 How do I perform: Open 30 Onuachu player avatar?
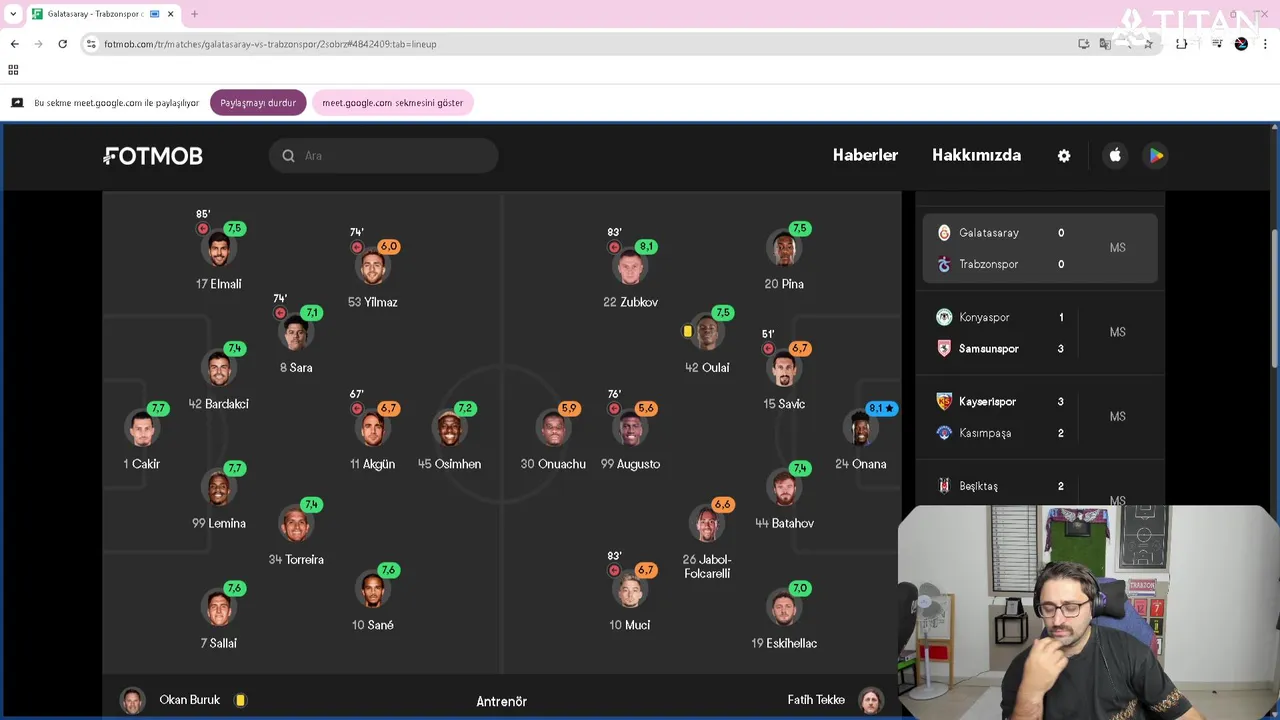click(x=553, y=429)
